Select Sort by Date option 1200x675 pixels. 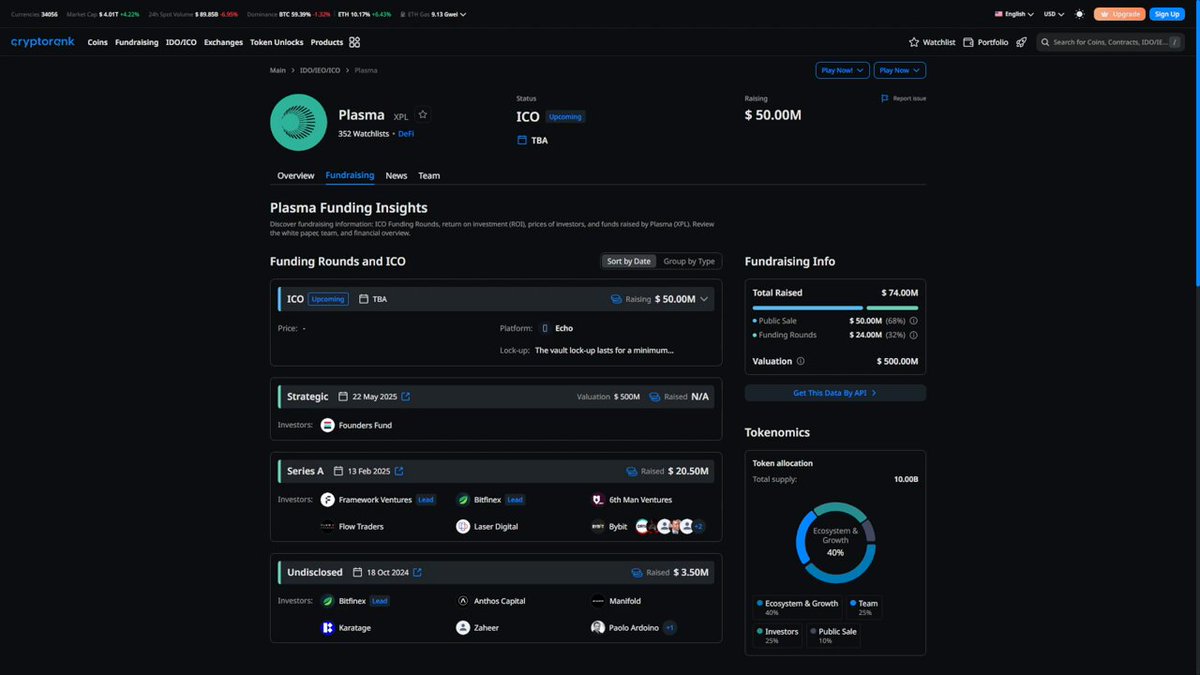coord(628,261)
